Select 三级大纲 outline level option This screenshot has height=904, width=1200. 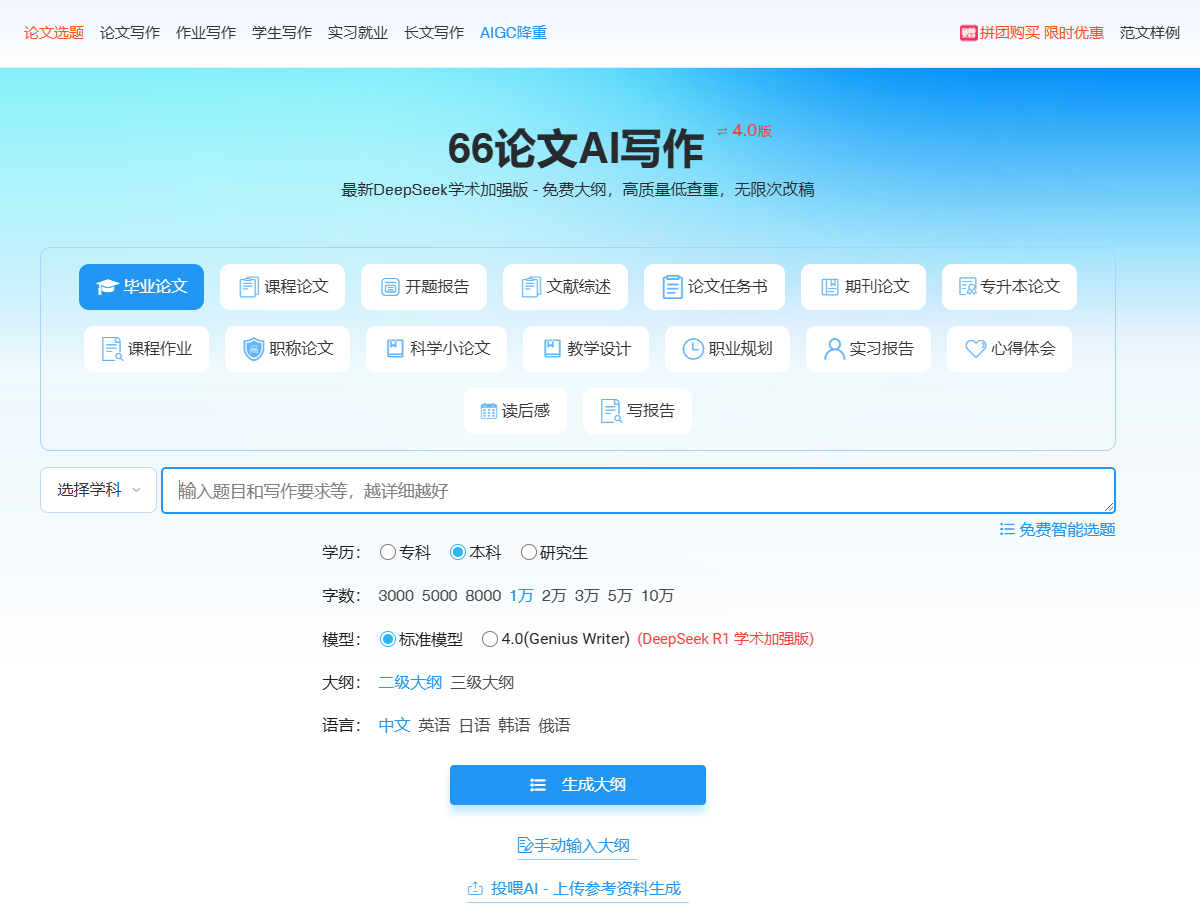[x=482, y=682]
